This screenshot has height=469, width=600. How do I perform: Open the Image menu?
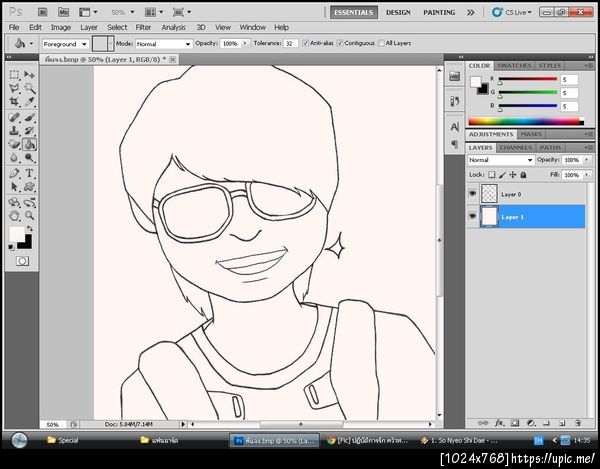pos(61,27)
